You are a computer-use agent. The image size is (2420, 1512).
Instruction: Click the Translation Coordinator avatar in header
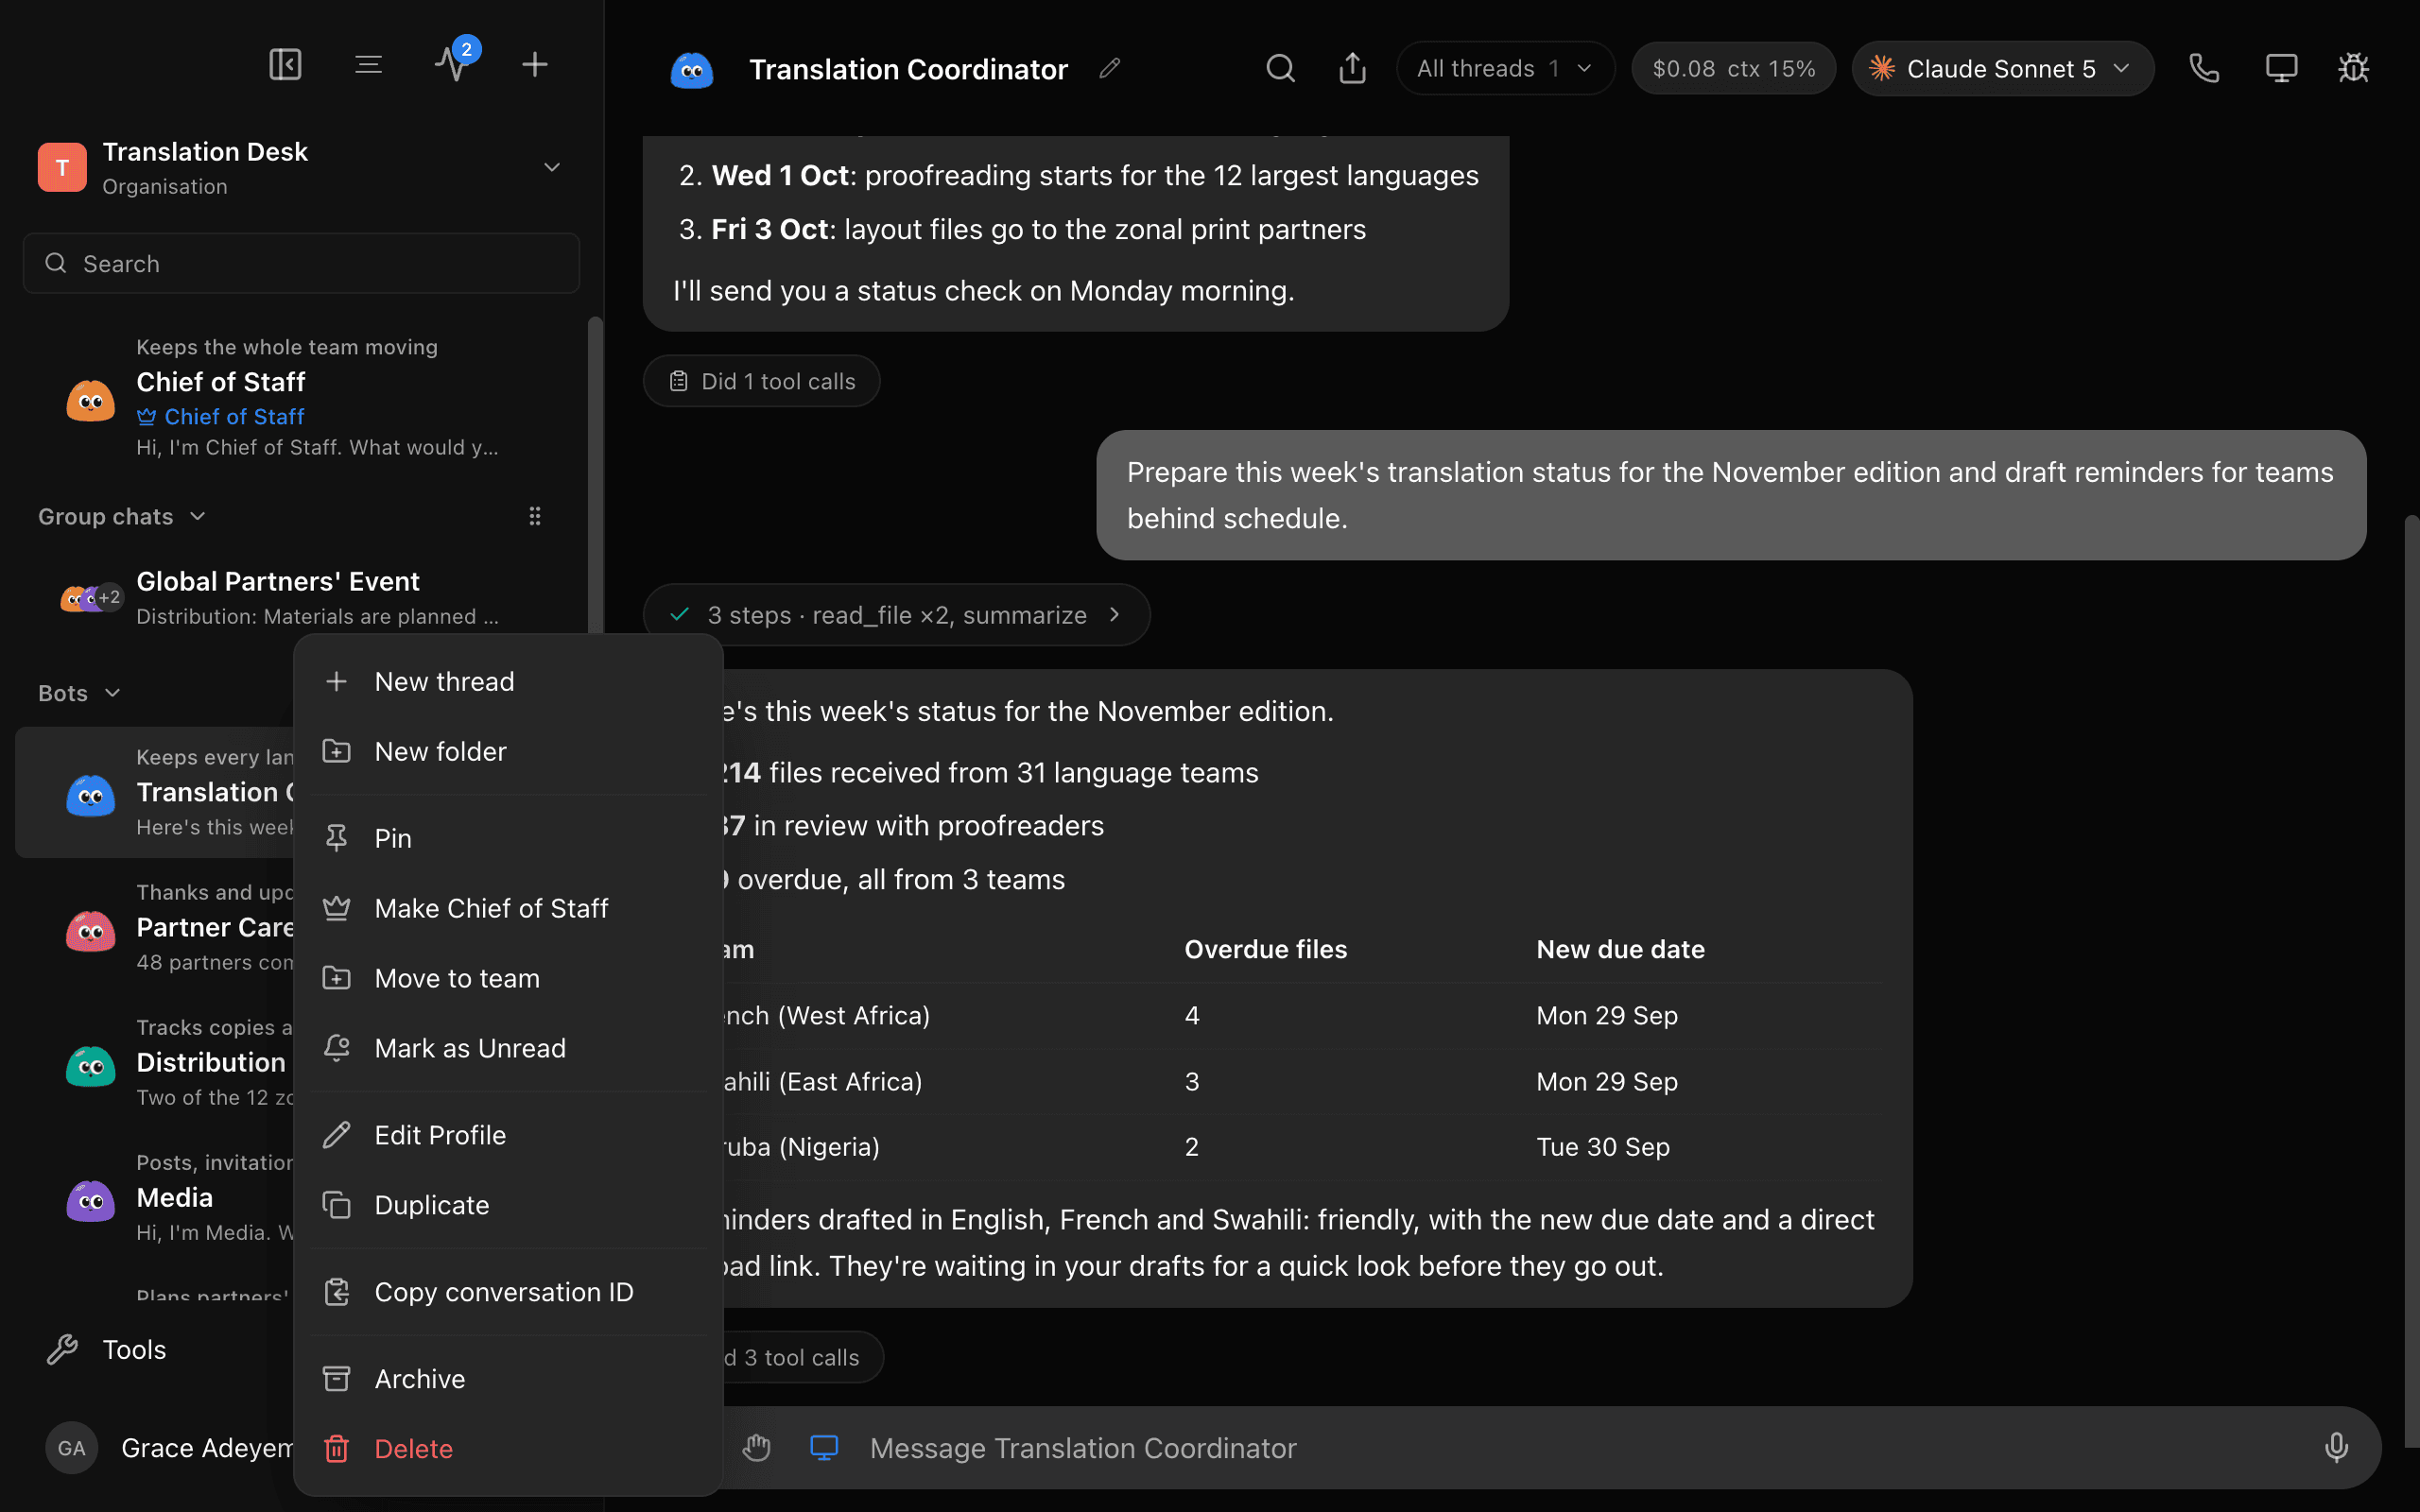point(691,69)
